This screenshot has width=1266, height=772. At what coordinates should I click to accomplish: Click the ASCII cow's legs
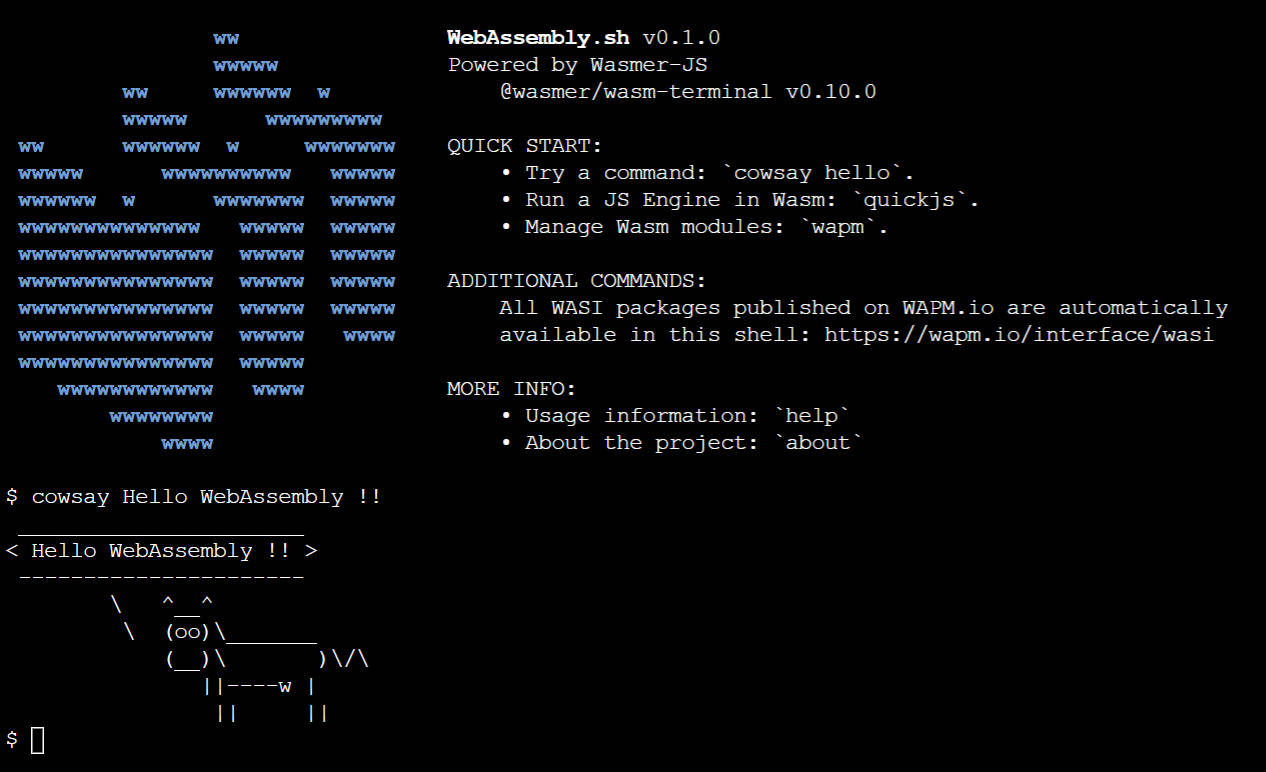click(266, 700)
